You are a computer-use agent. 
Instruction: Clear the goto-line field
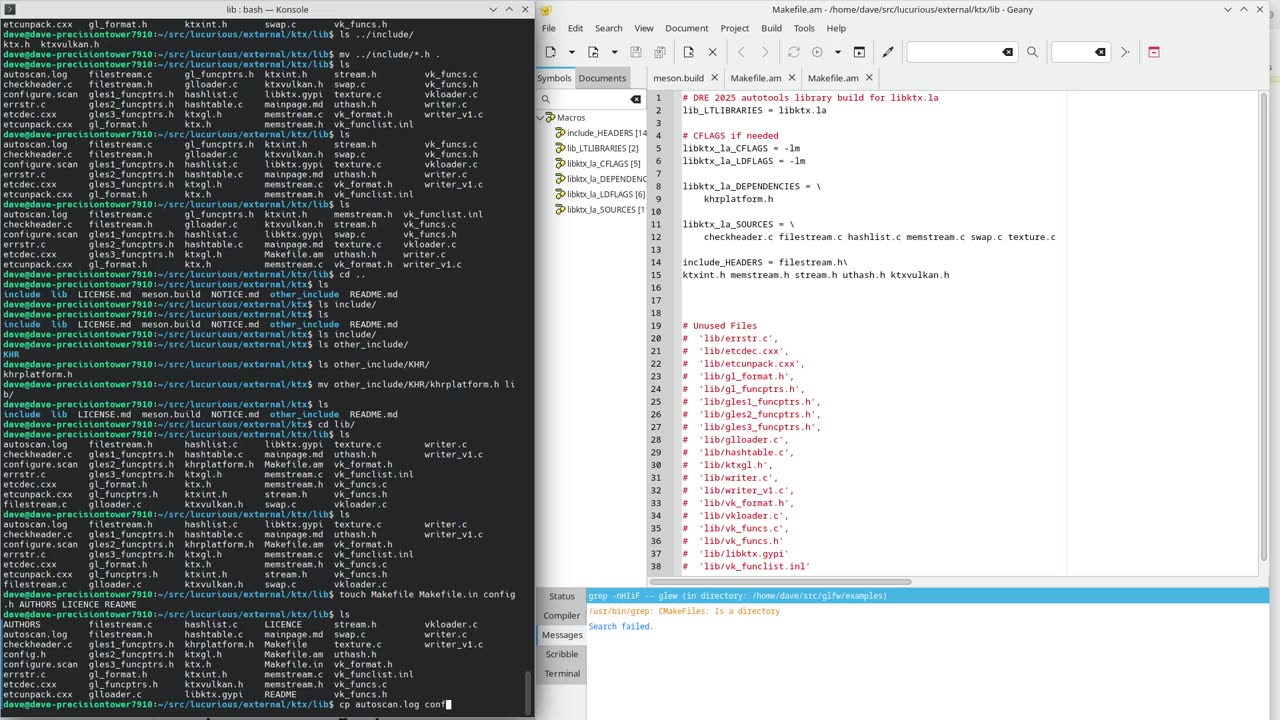coord(1100,52)
